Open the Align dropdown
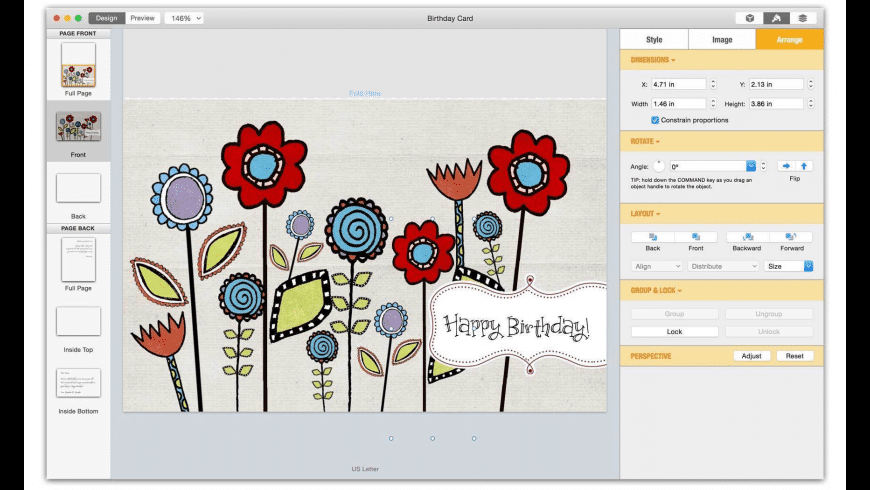The width and height of the screenshot is (870, 490). point(657,266)
